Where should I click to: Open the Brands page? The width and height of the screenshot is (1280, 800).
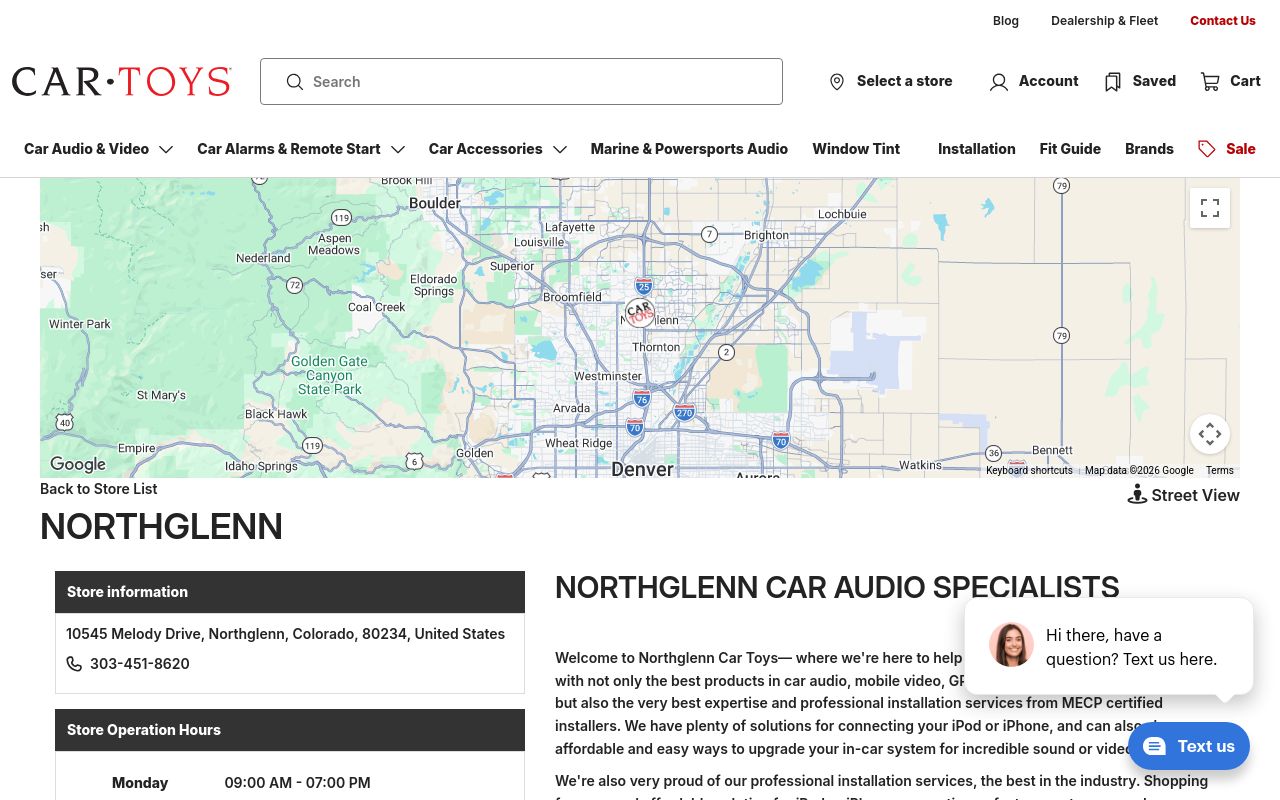pos(1149,149)
